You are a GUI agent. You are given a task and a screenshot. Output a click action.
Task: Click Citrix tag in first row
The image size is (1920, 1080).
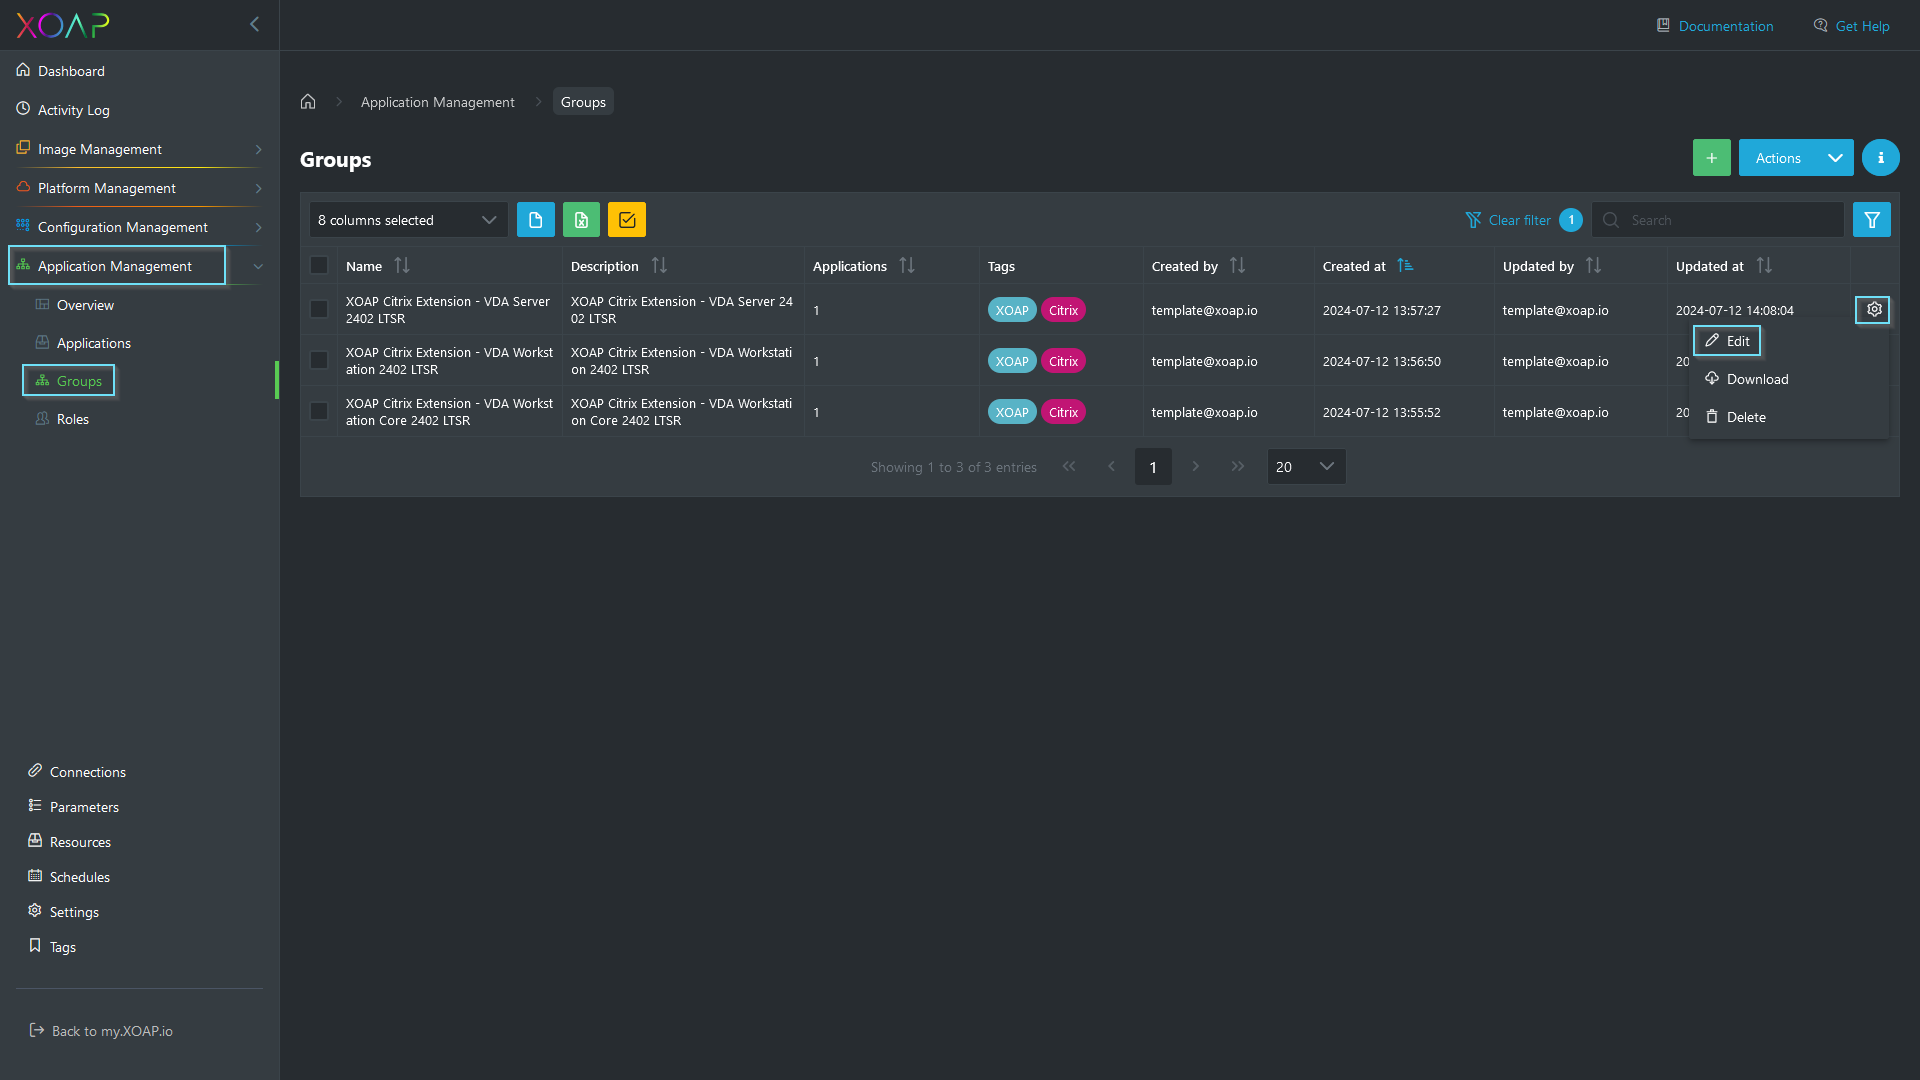(1063, 310)
